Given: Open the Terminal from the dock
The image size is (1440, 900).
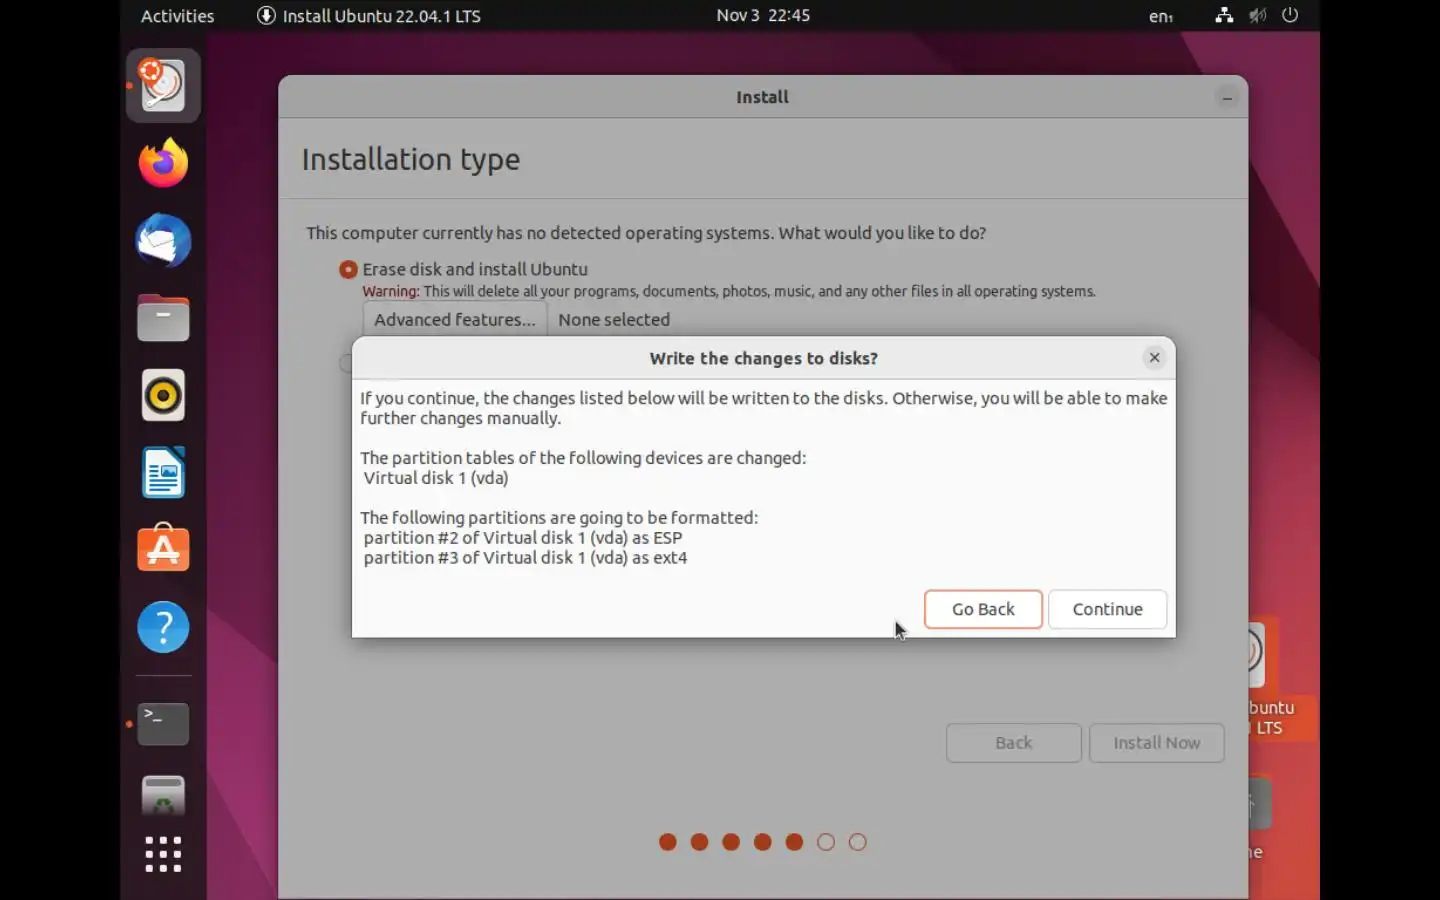Looking at the screenshot, I should pos(163,723).
